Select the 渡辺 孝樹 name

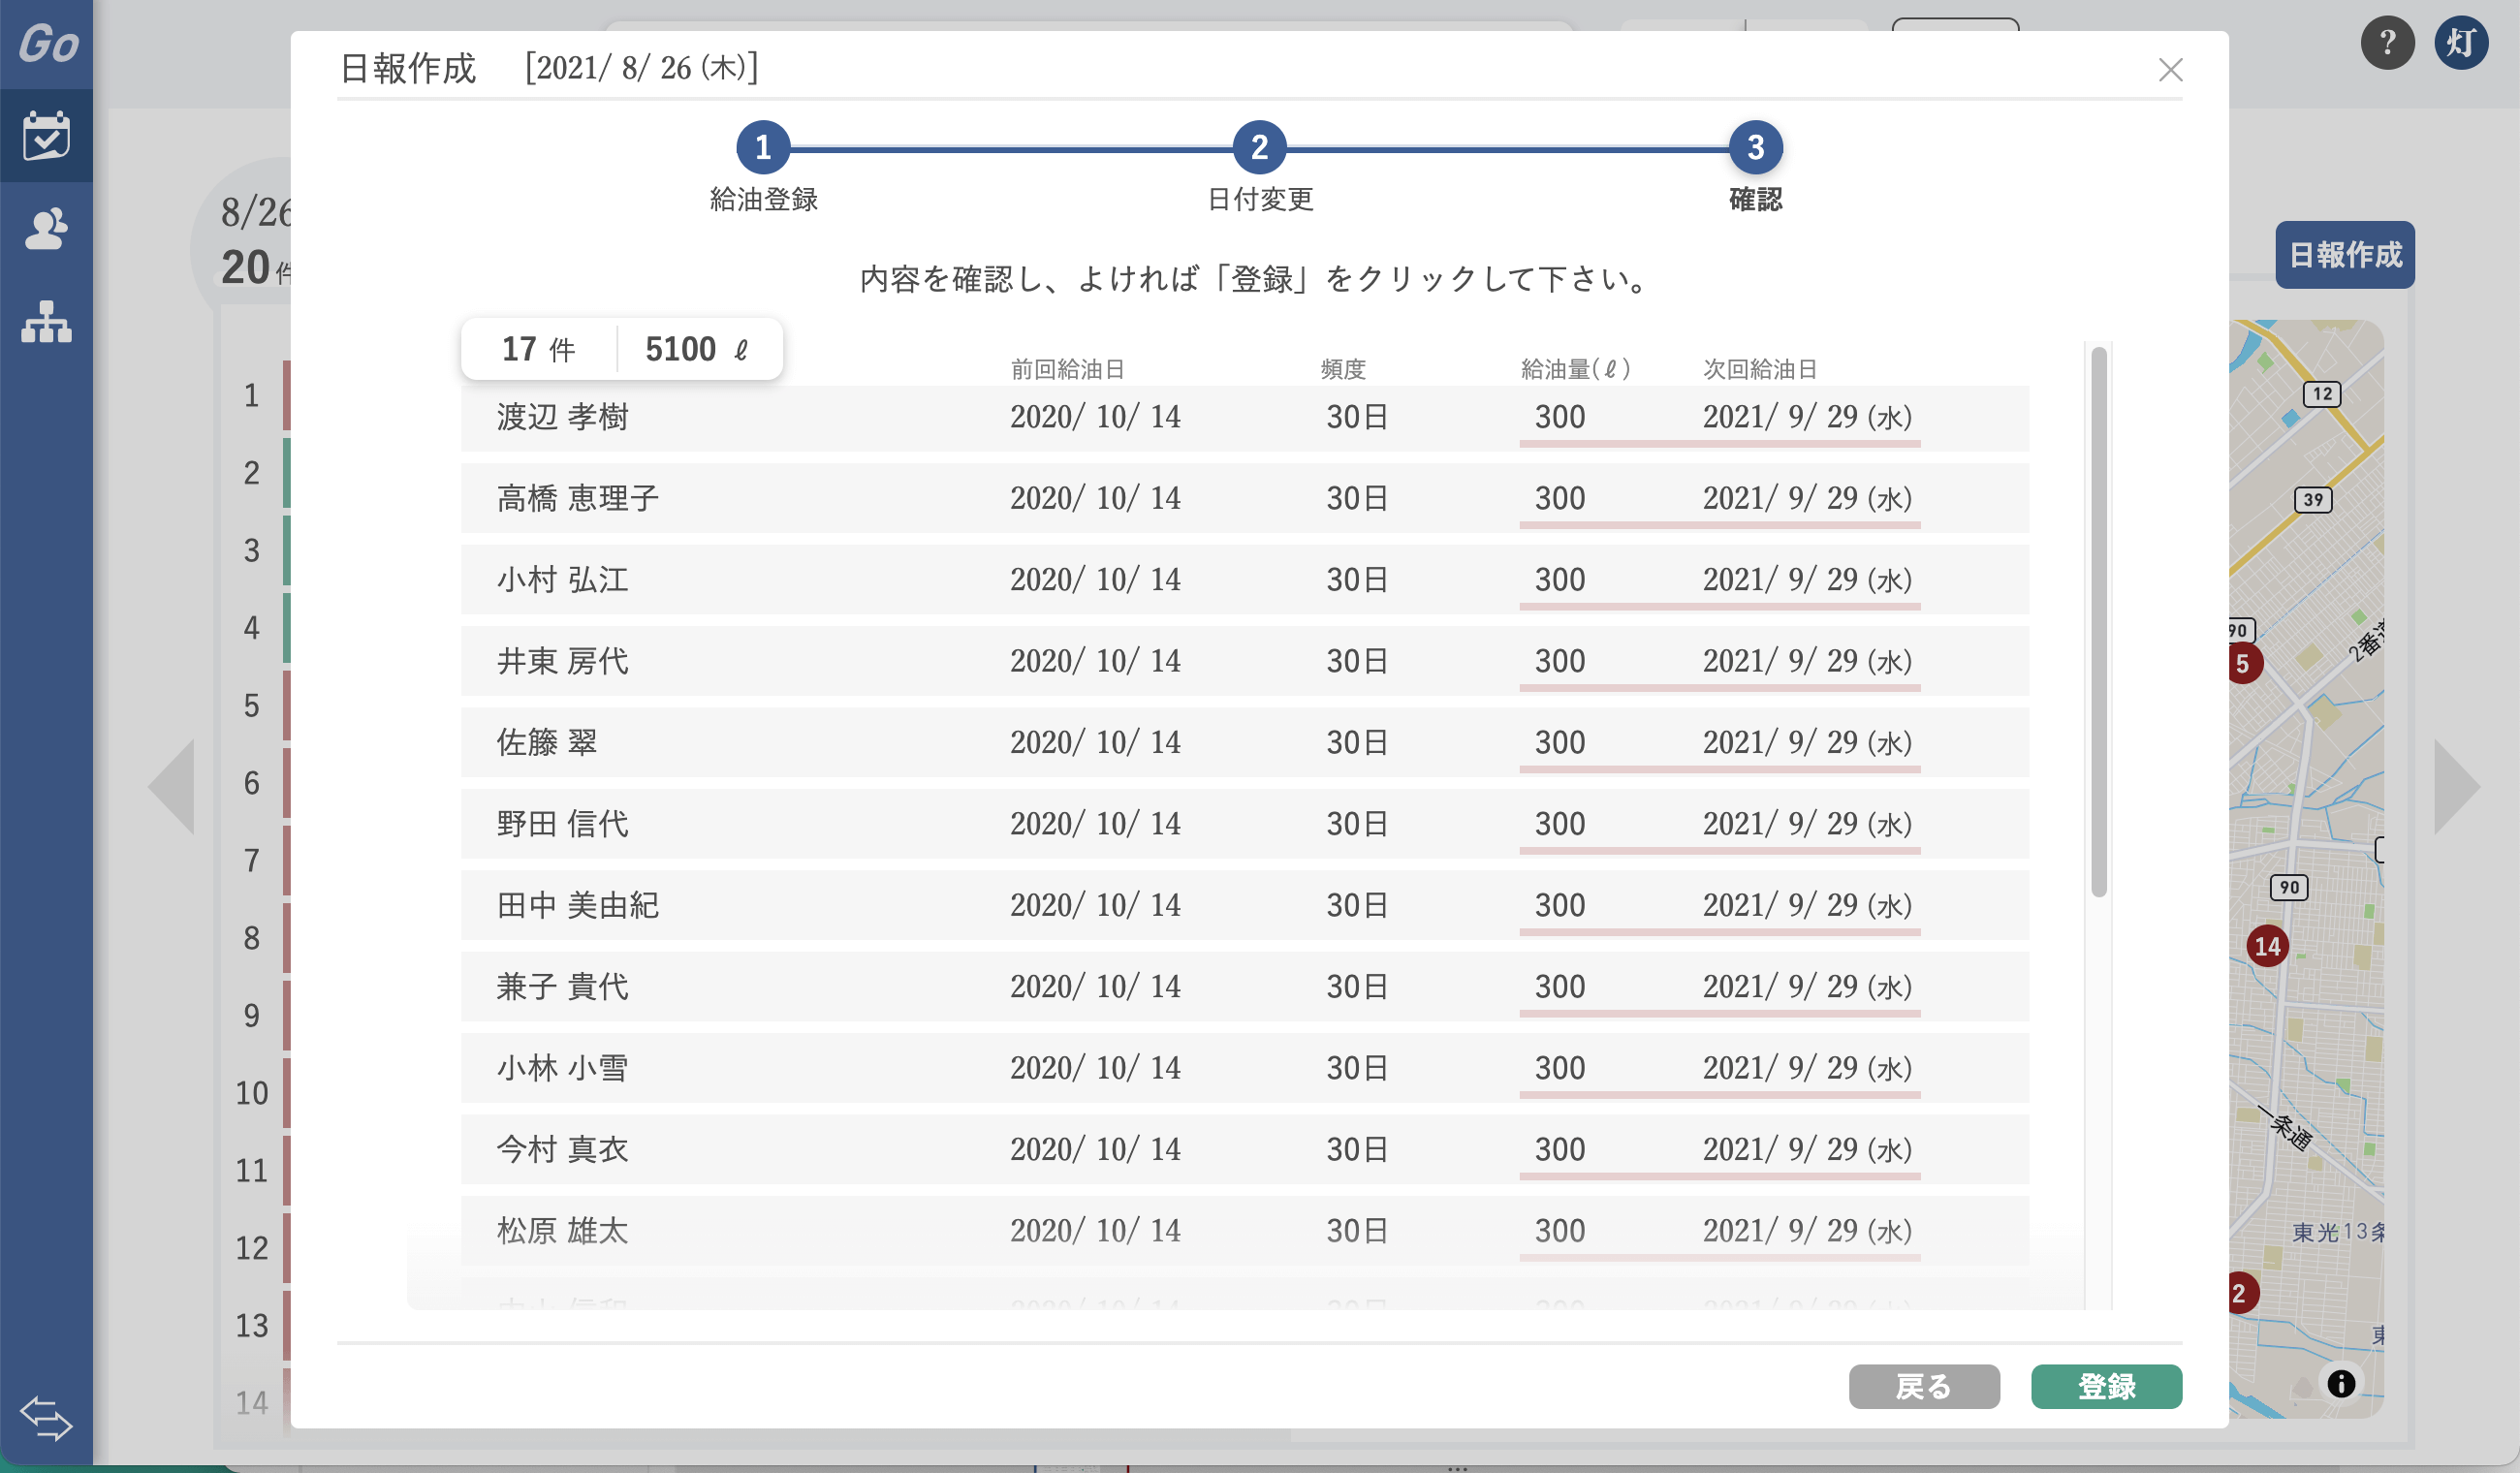562,417
